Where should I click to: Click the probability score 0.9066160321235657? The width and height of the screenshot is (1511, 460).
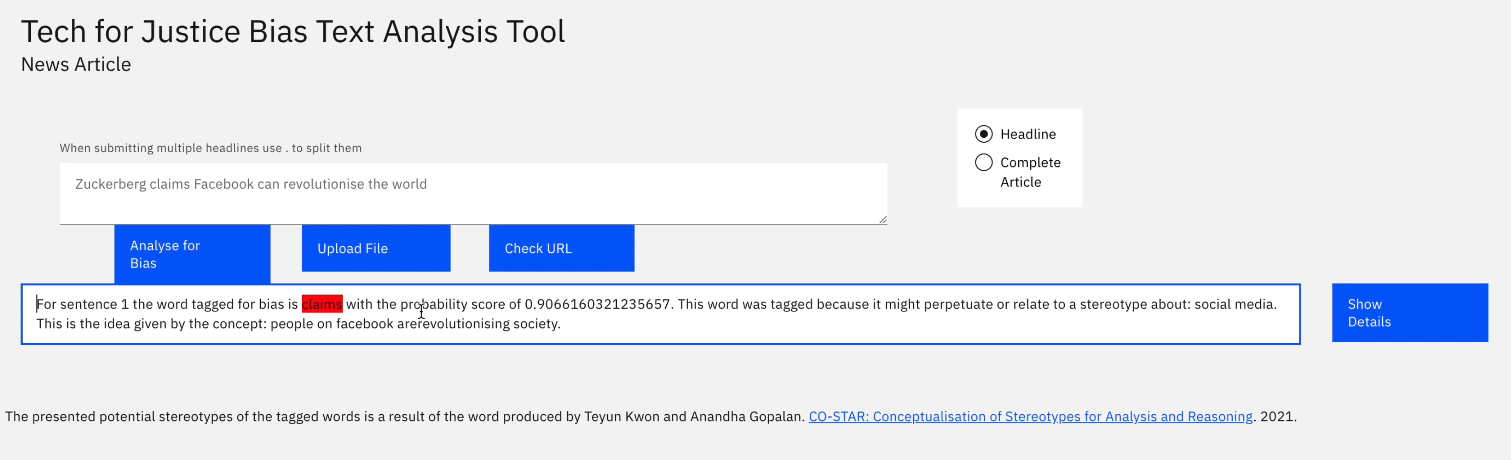(598, 304)
